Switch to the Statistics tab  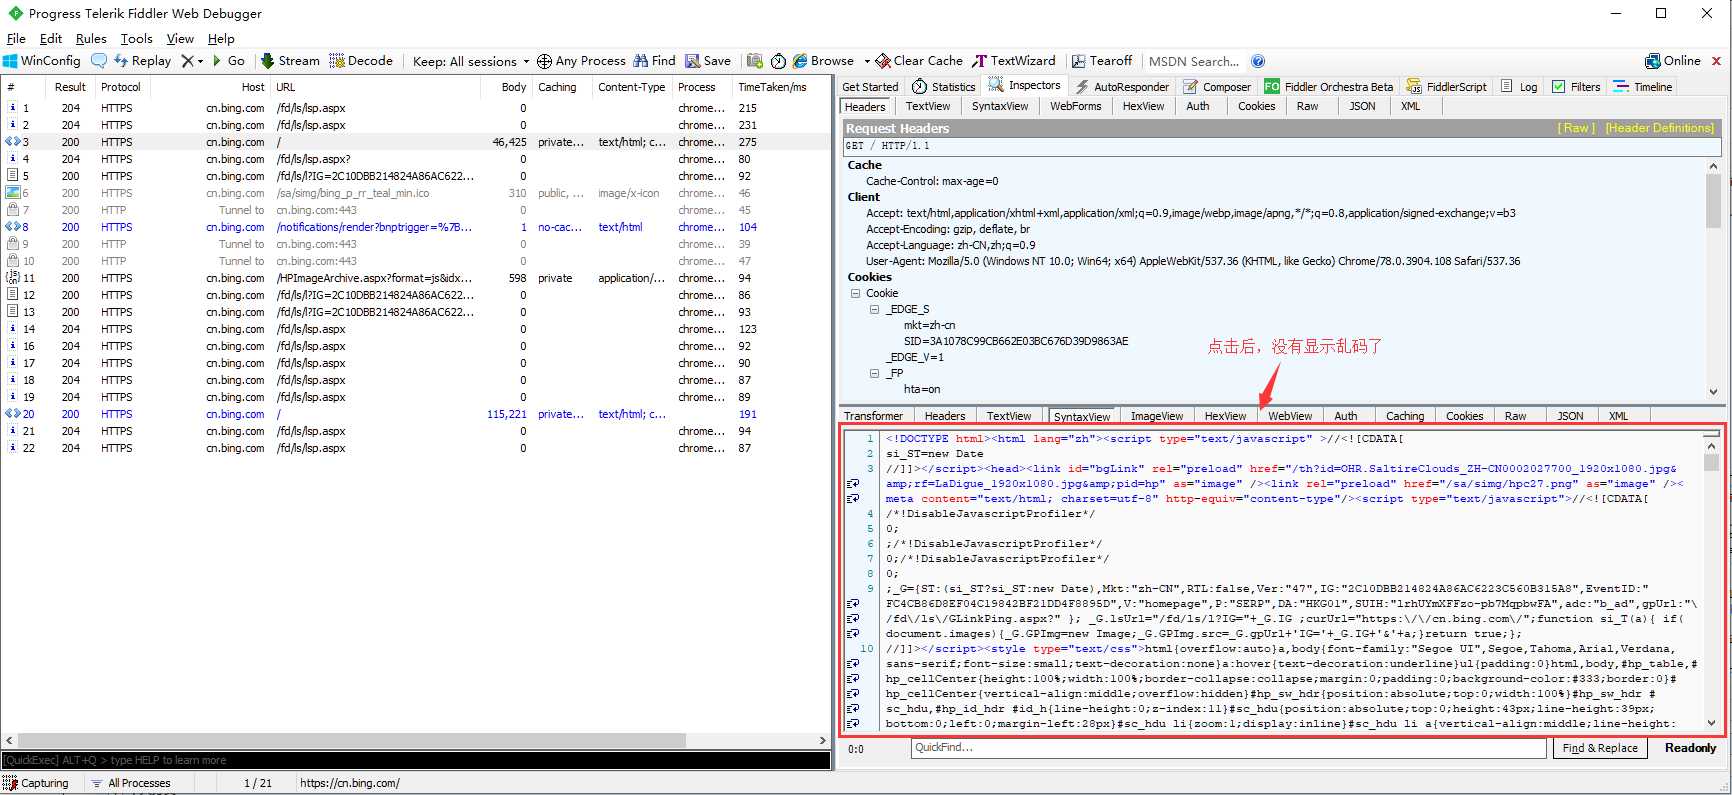[944, 87]
